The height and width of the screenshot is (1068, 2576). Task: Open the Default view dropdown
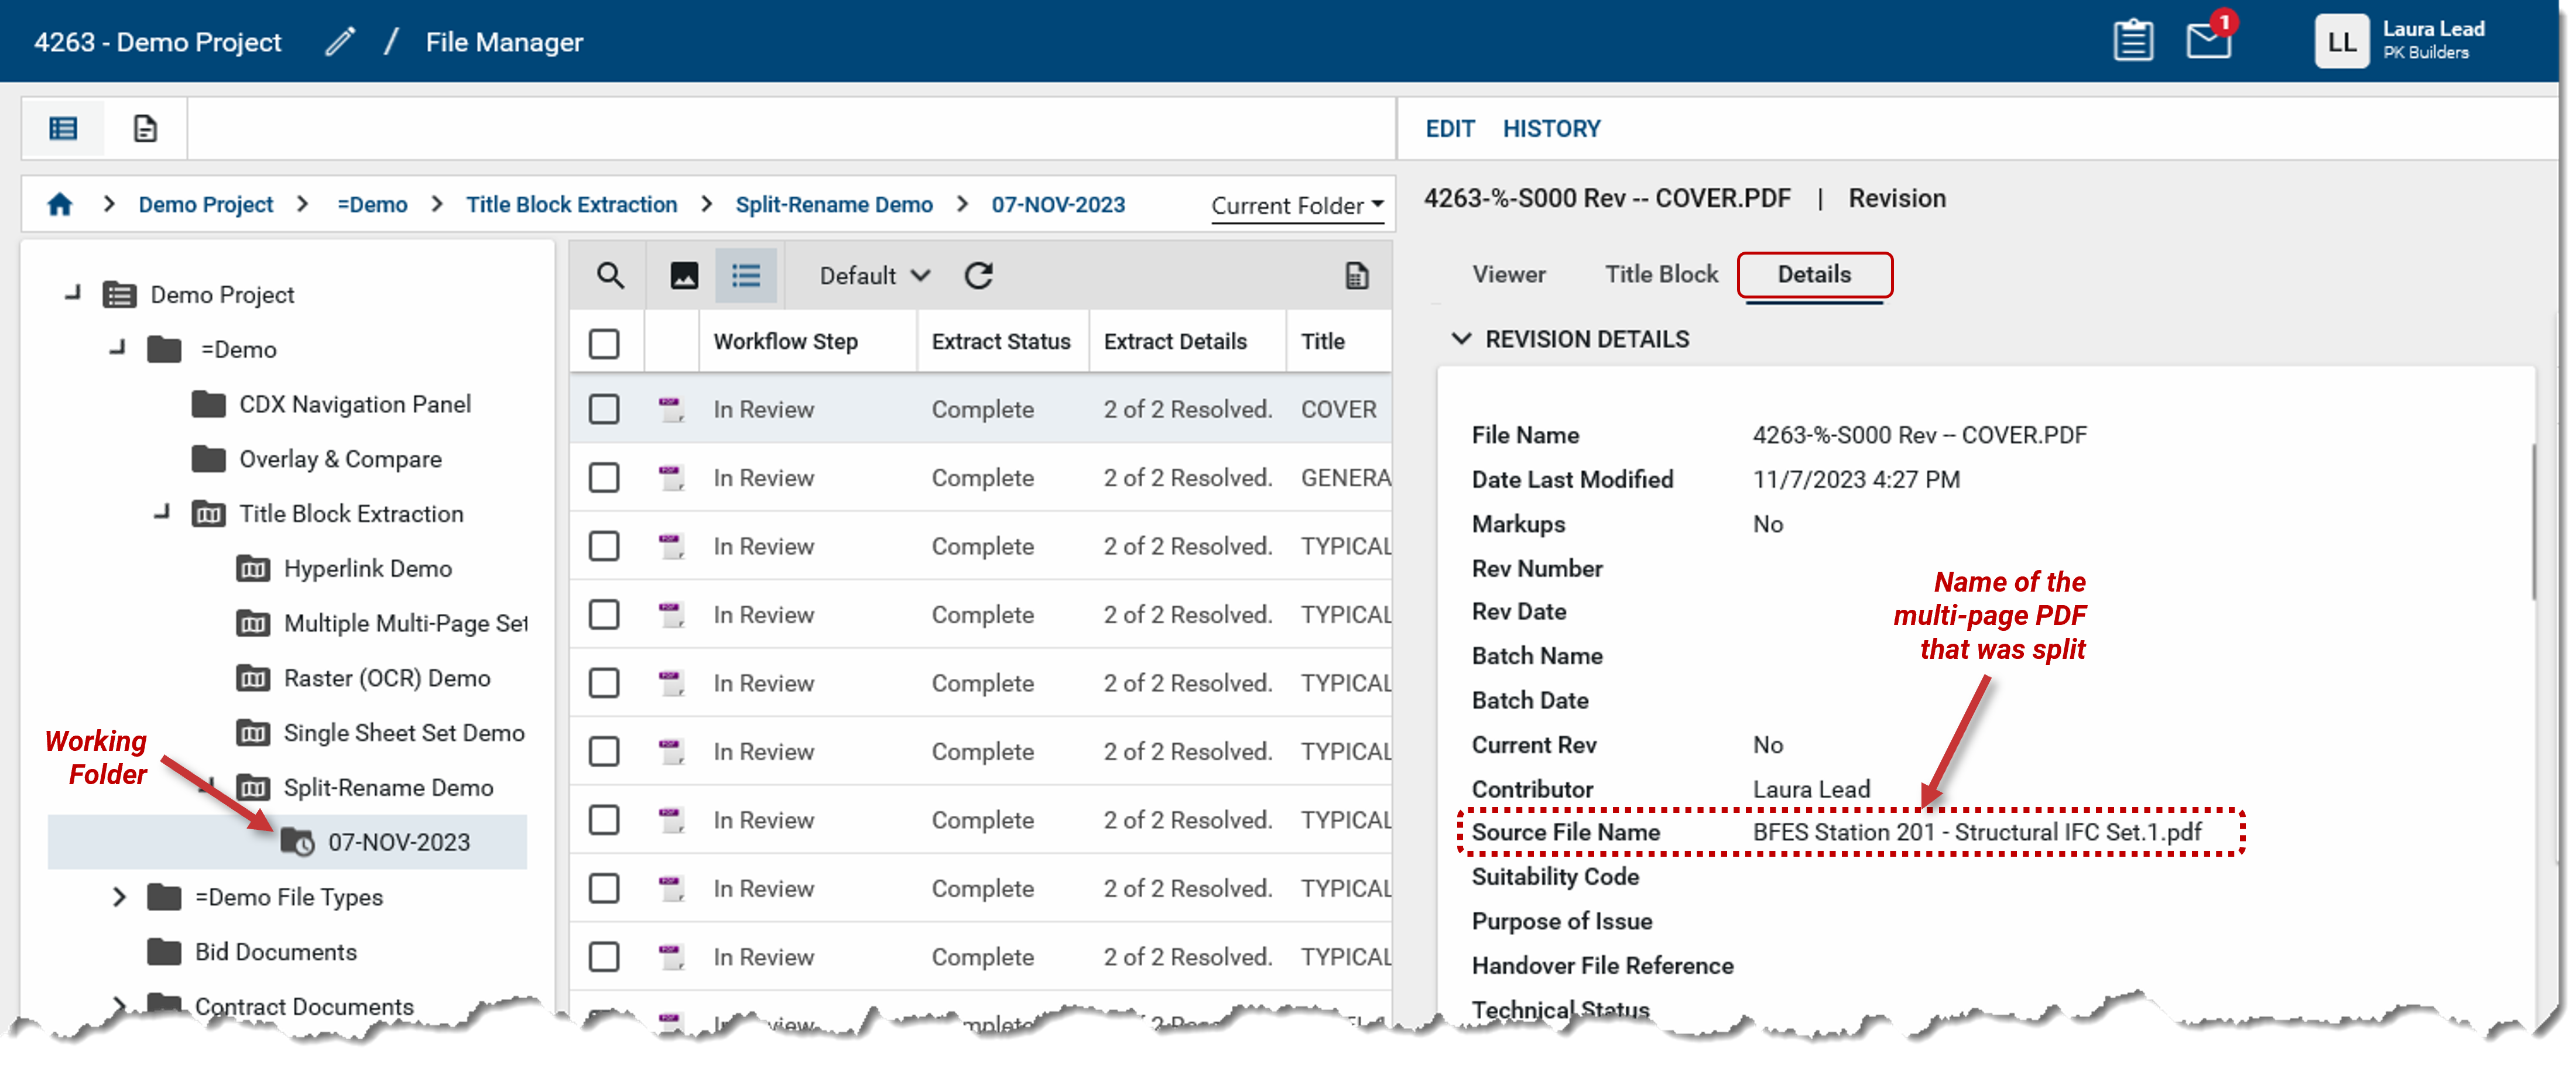click(x=874, y=276)
